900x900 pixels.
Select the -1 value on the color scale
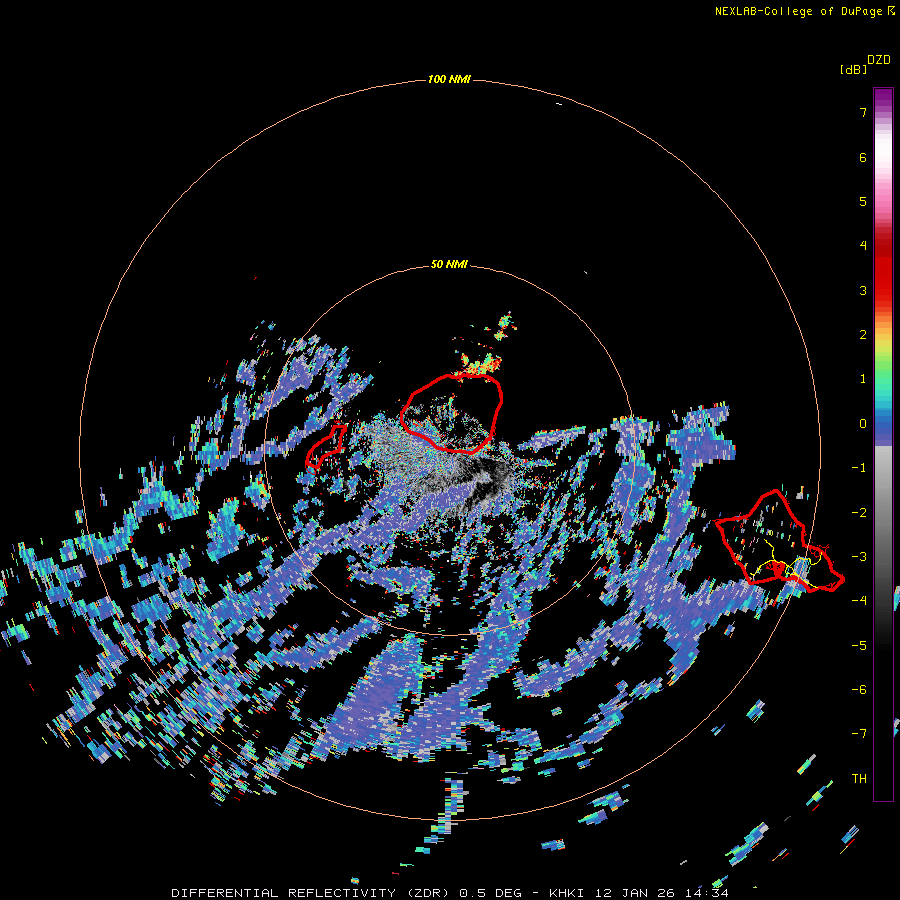point(859,468)
